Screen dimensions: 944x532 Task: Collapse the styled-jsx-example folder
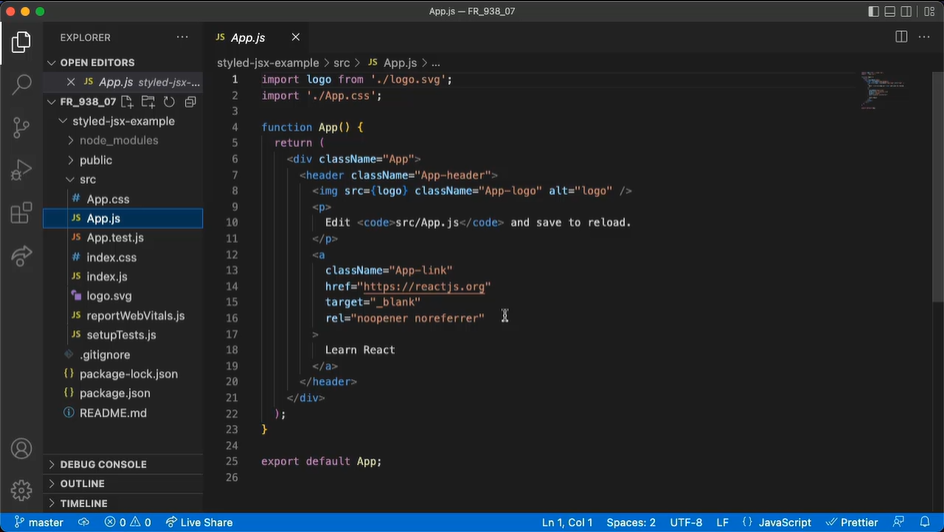123,121
